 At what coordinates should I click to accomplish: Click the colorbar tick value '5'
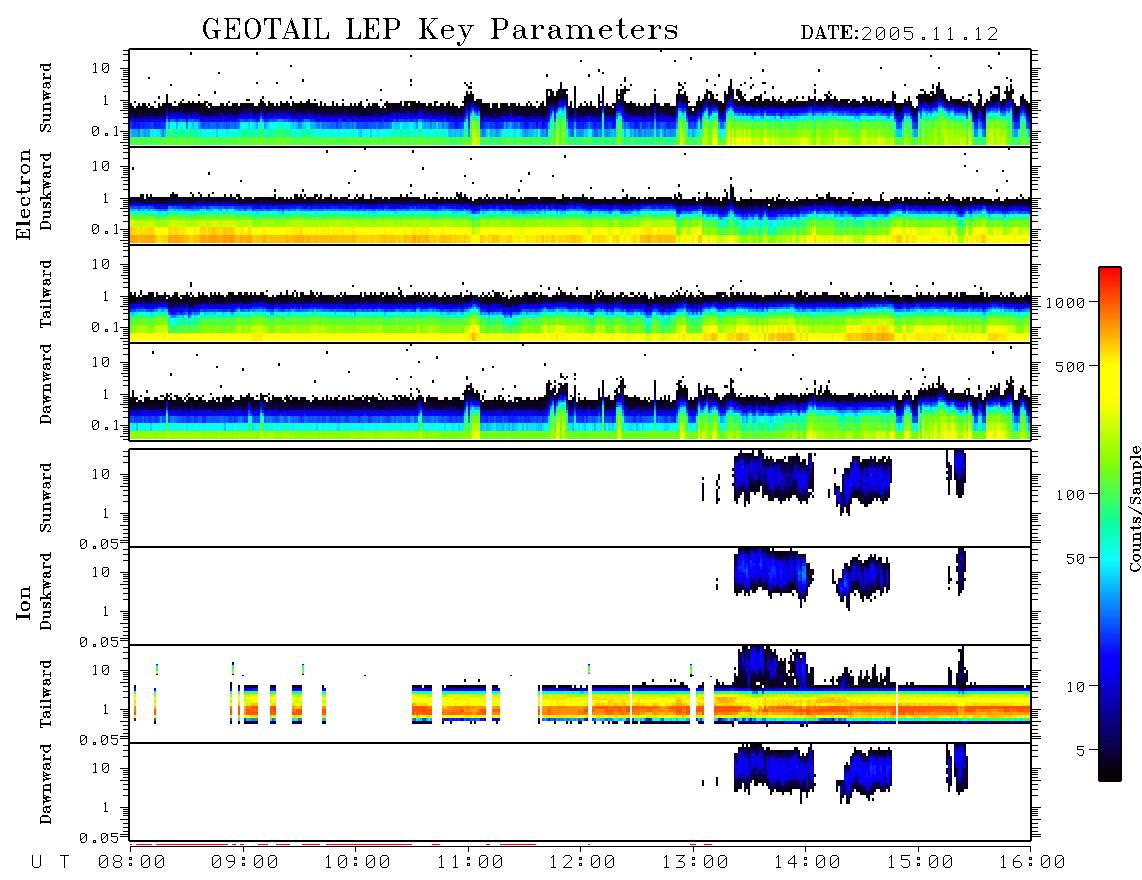[1080, 751]
